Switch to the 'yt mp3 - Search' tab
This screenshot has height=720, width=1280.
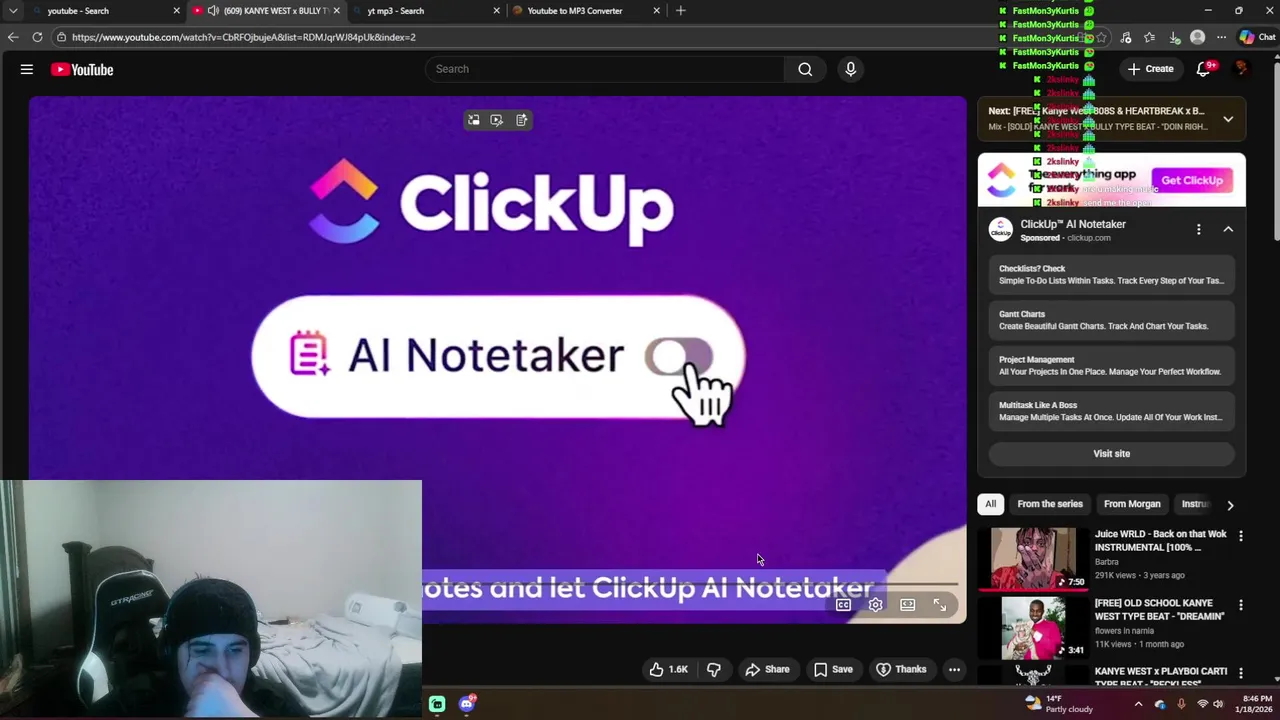pyautogui.click(x=425, y=11)
